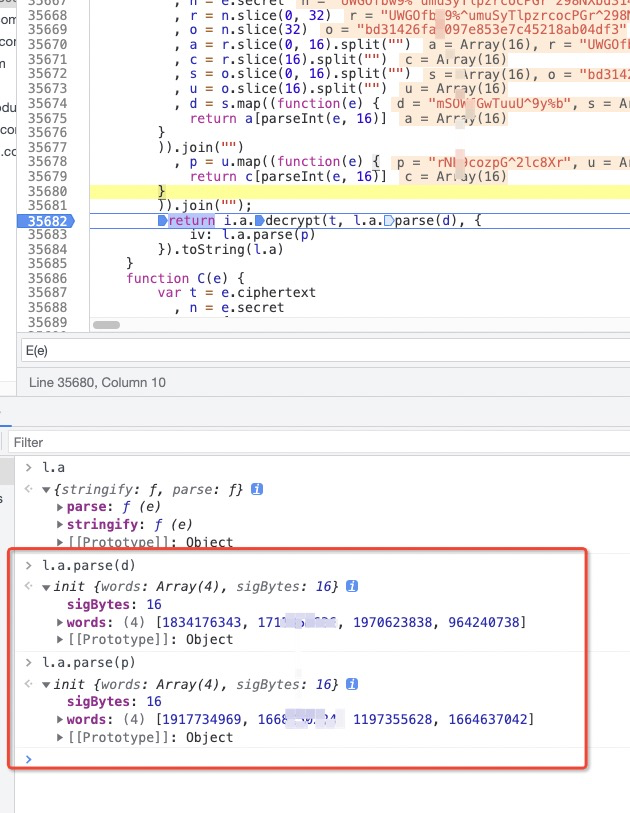This screenshot has width=630, height=813.
Task: Click the console Filter input field
Action: point(319,442)
